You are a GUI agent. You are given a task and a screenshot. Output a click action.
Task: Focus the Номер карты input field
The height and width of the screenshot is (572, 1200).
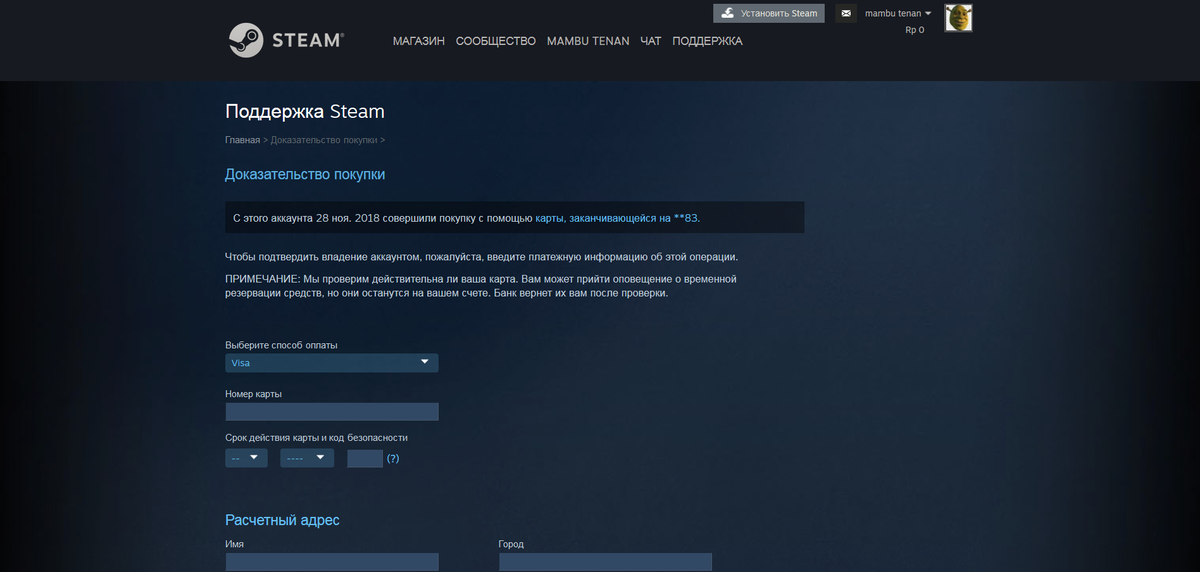pos(332,412)
